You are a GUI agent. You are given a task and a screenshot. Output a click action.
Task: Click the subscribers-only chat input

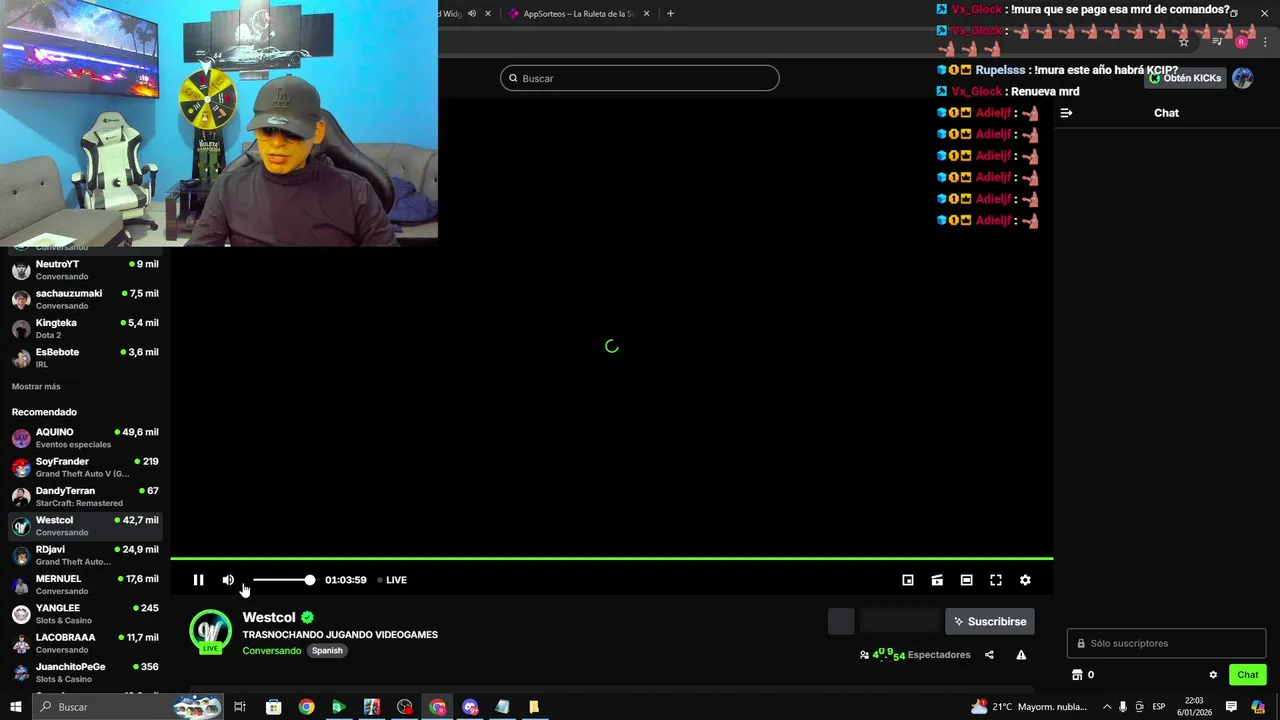tap(1166, 643)
